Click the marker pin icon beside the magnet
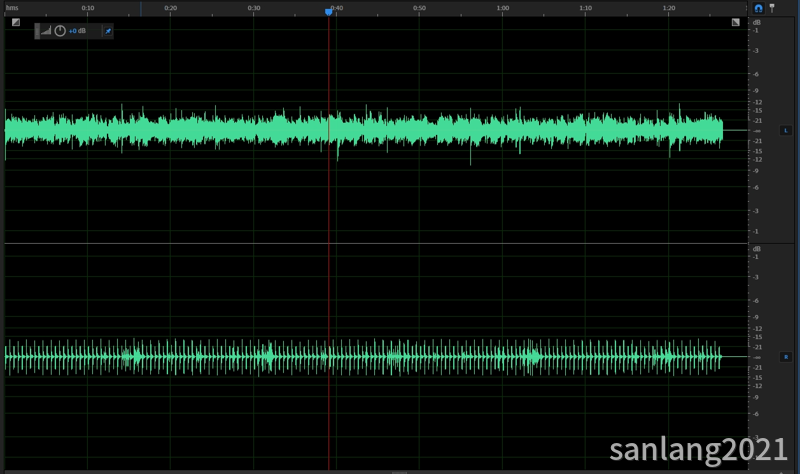The height and width of the screenshot is (474, 800). 772,8
